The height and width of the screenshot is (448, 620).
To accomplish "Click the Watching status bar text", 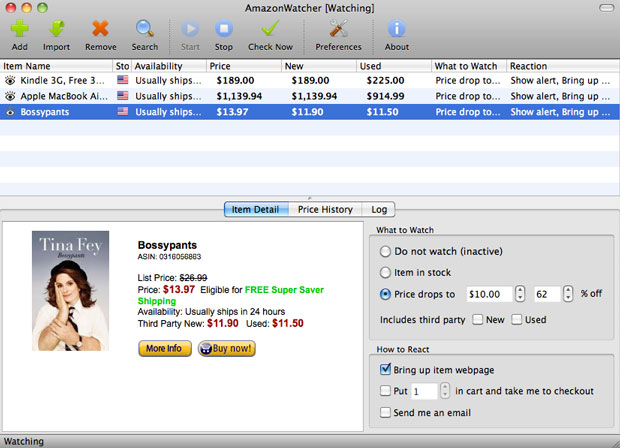I will point(24,441).
